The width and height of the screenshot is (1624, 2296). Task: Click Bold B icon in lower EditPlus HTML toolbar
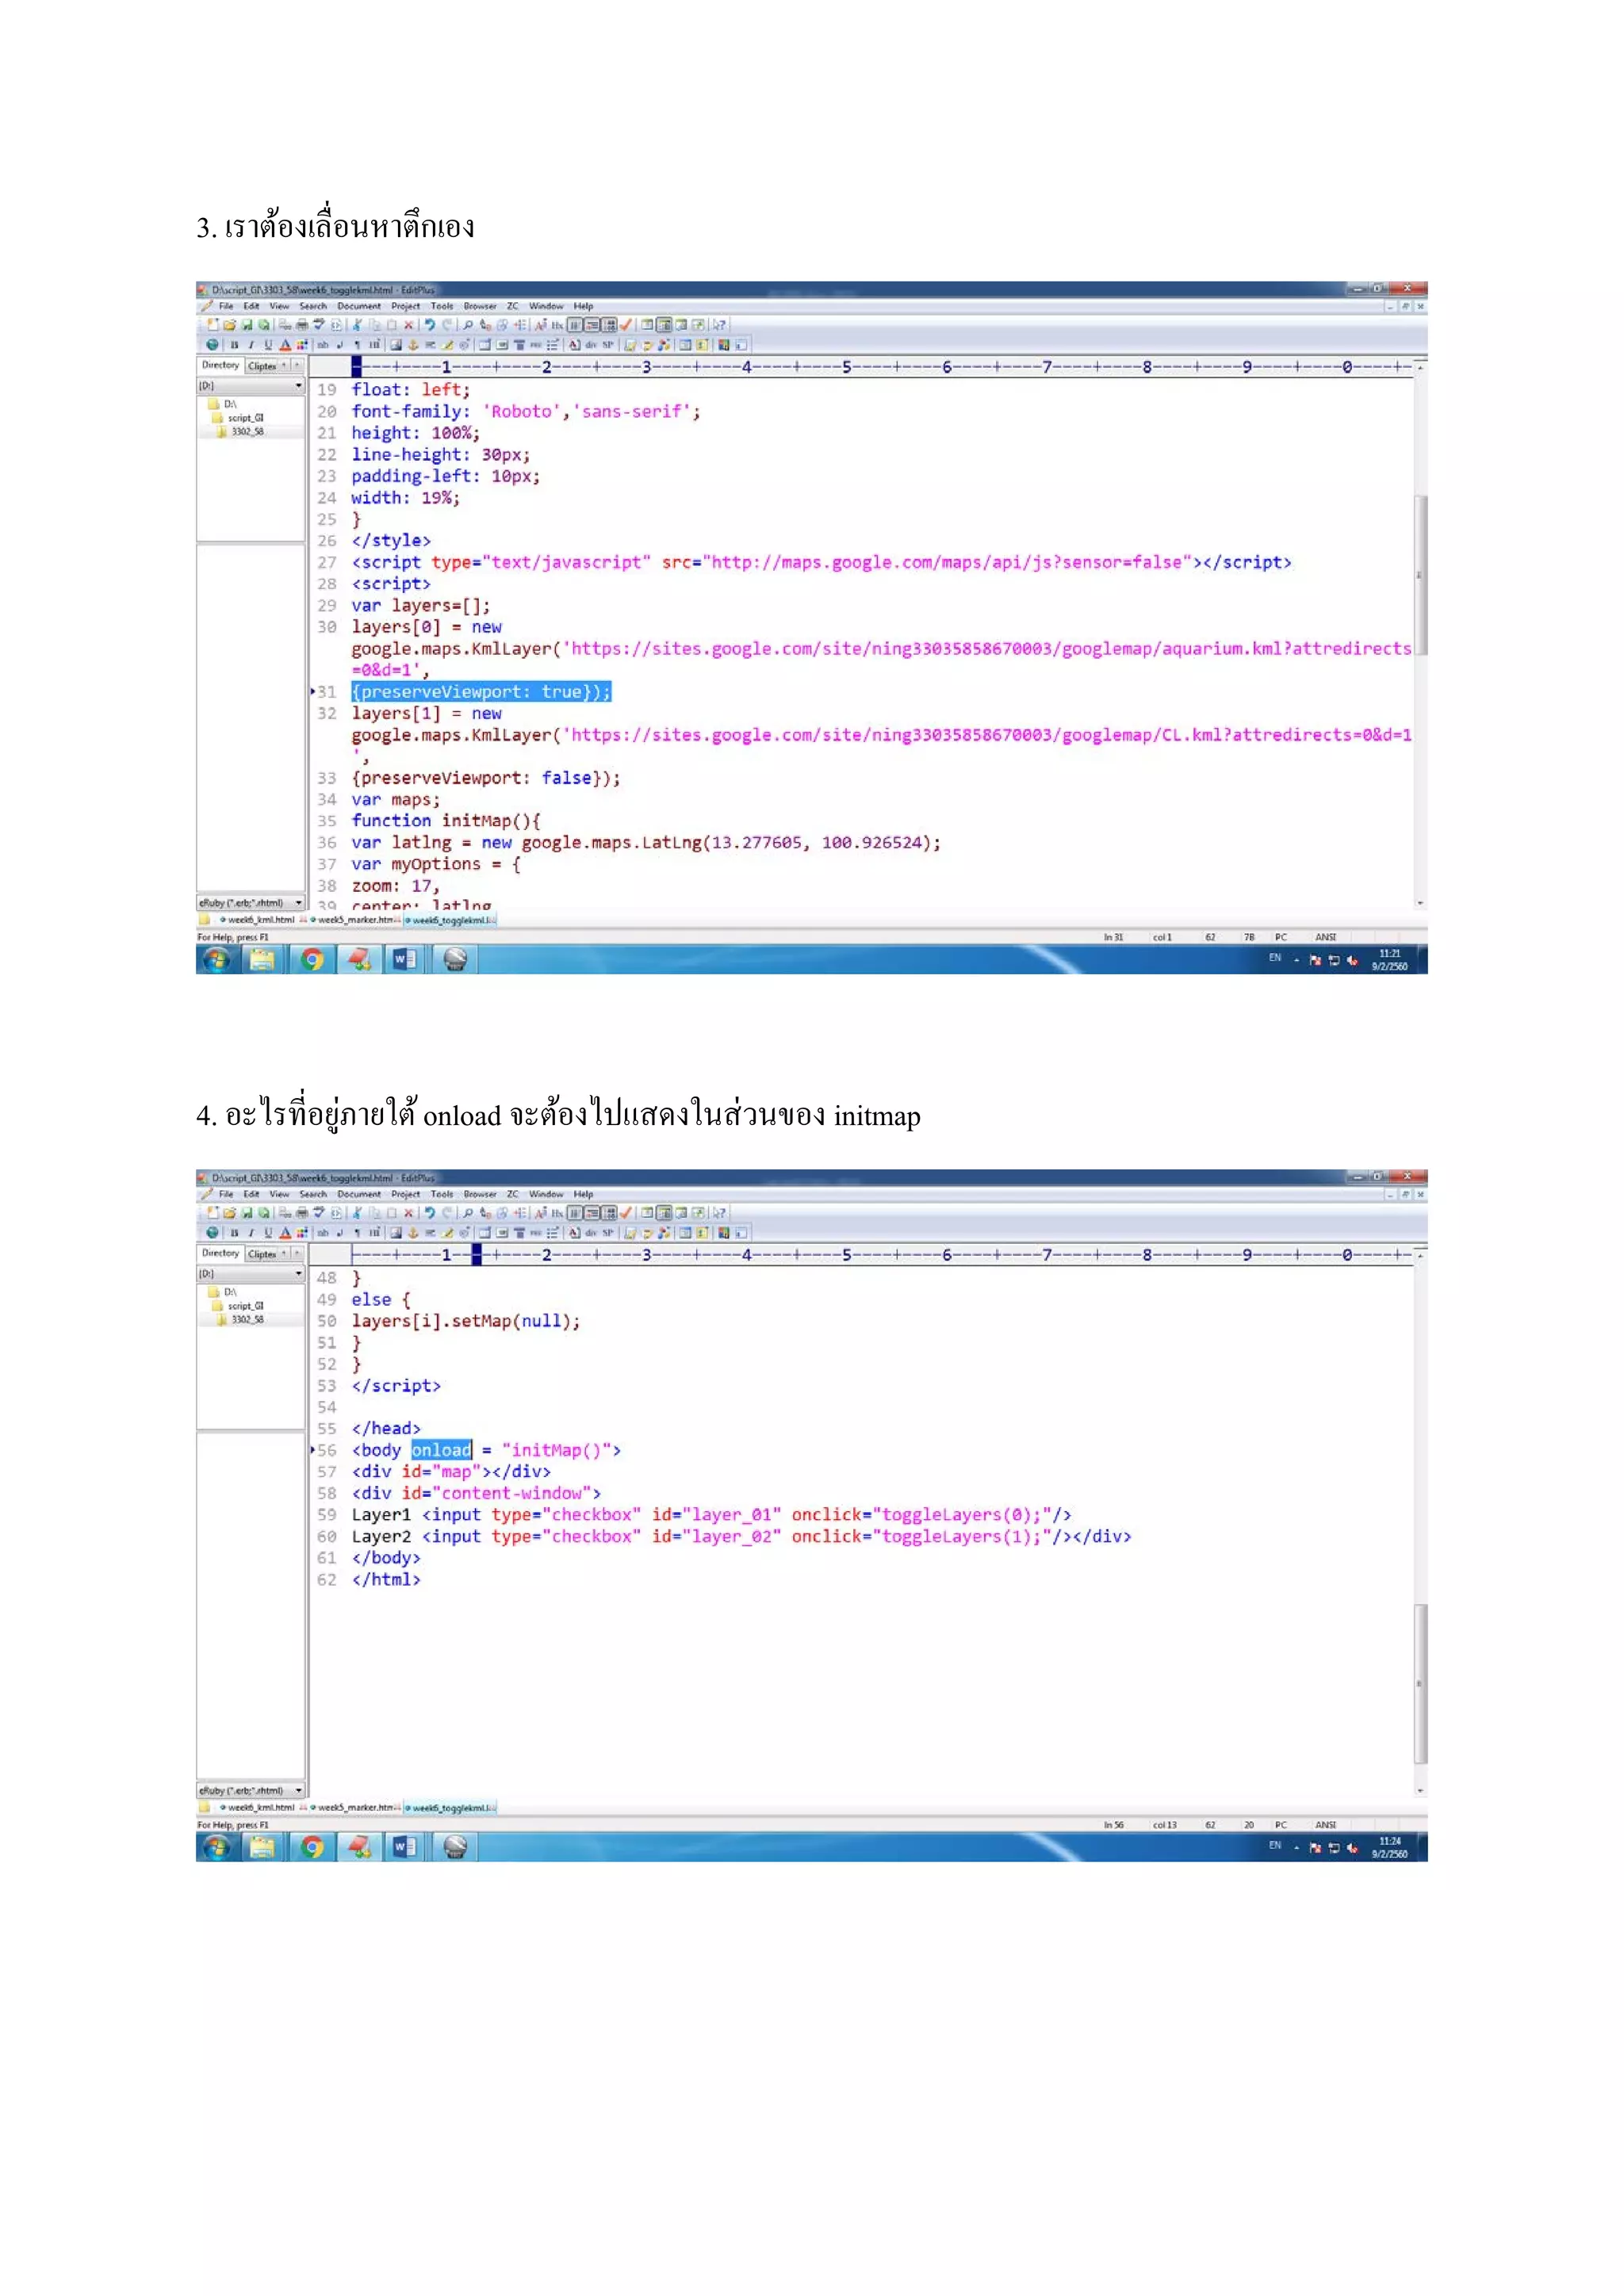point(235,1232)
